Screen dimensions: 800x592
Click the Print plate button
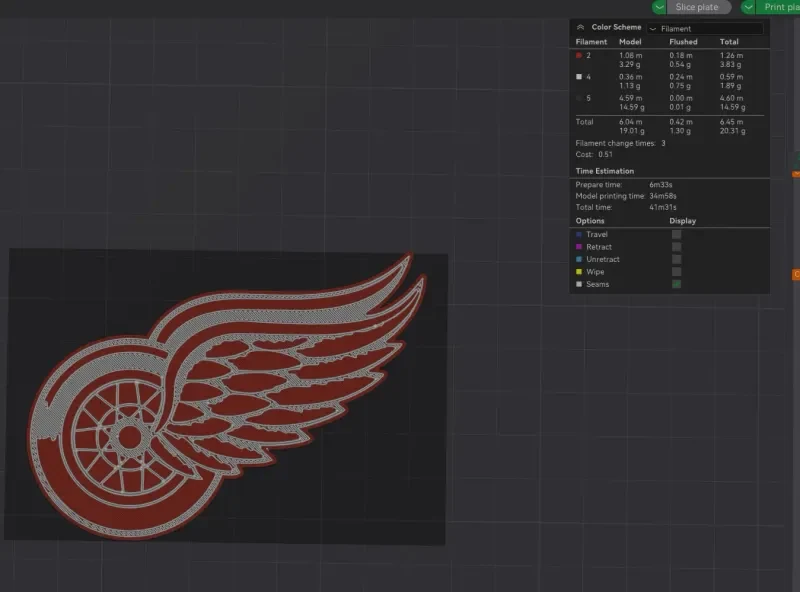click(778, 7)
